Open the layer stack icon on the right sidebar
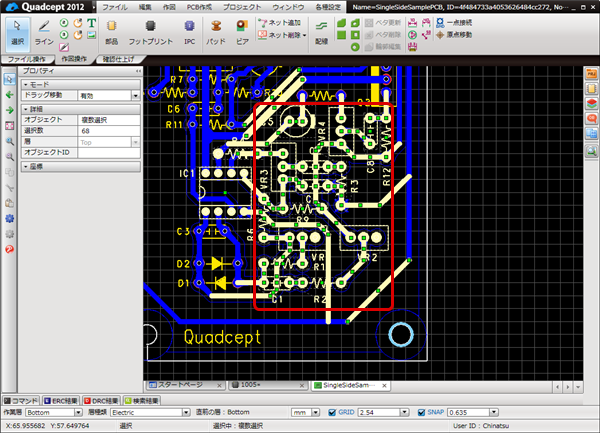 [x=591, y=103]
